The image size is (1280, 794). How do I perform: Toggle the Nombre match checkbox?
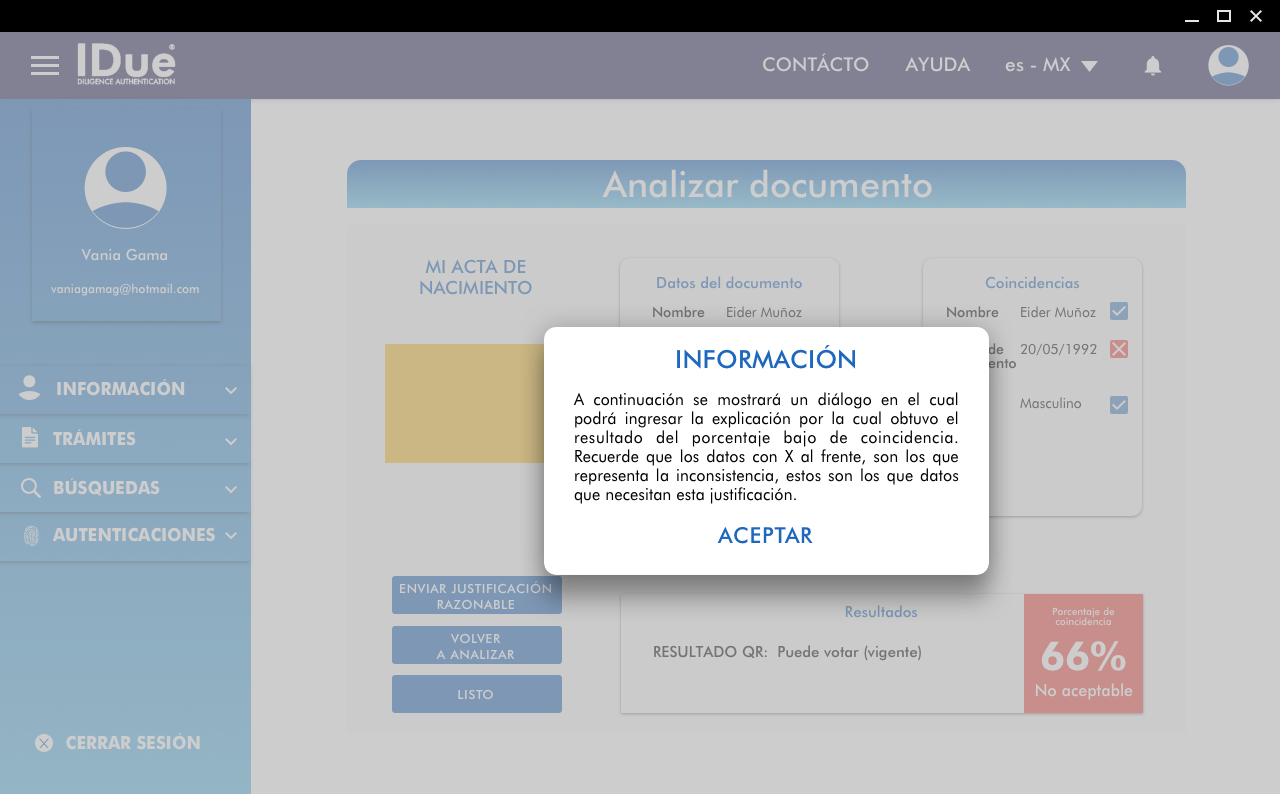pyautogui.click(x=1119, y=312)
